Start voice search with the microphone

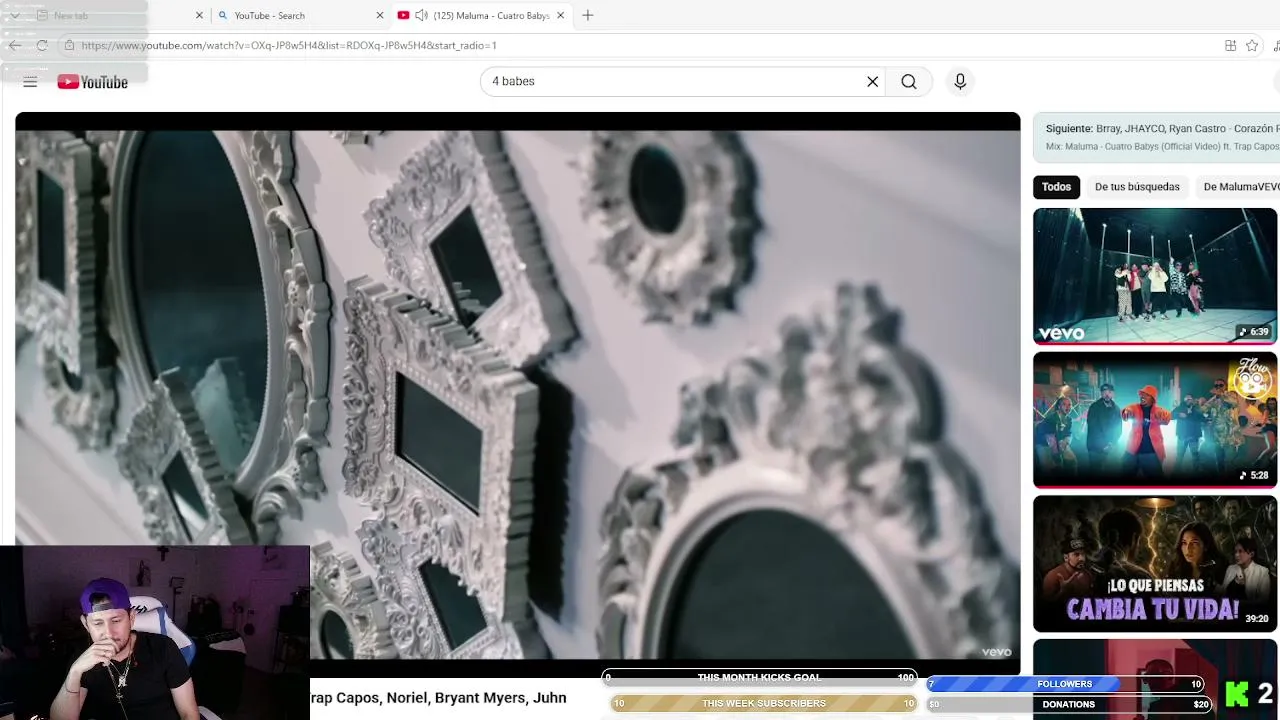point(960,82)
